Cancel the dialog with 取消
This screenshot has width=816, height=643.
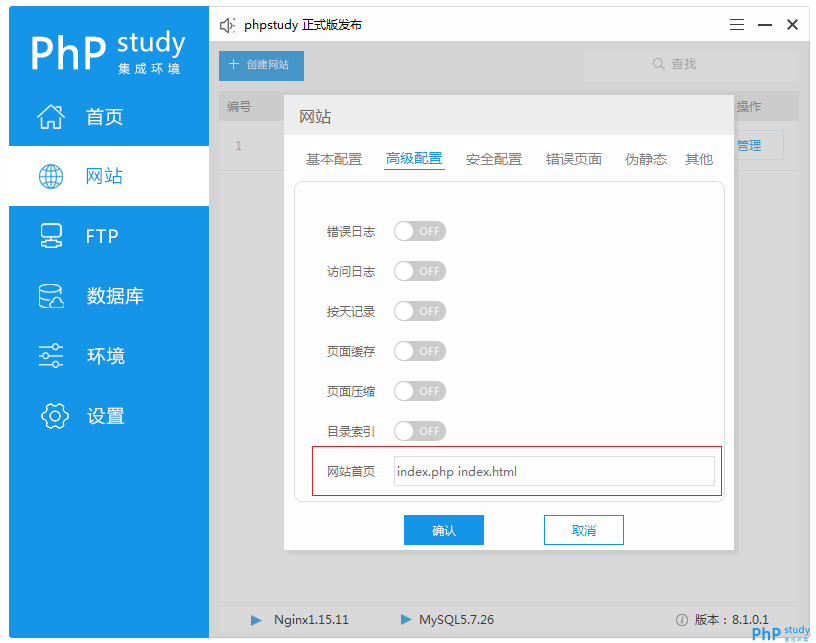[584, 530]
